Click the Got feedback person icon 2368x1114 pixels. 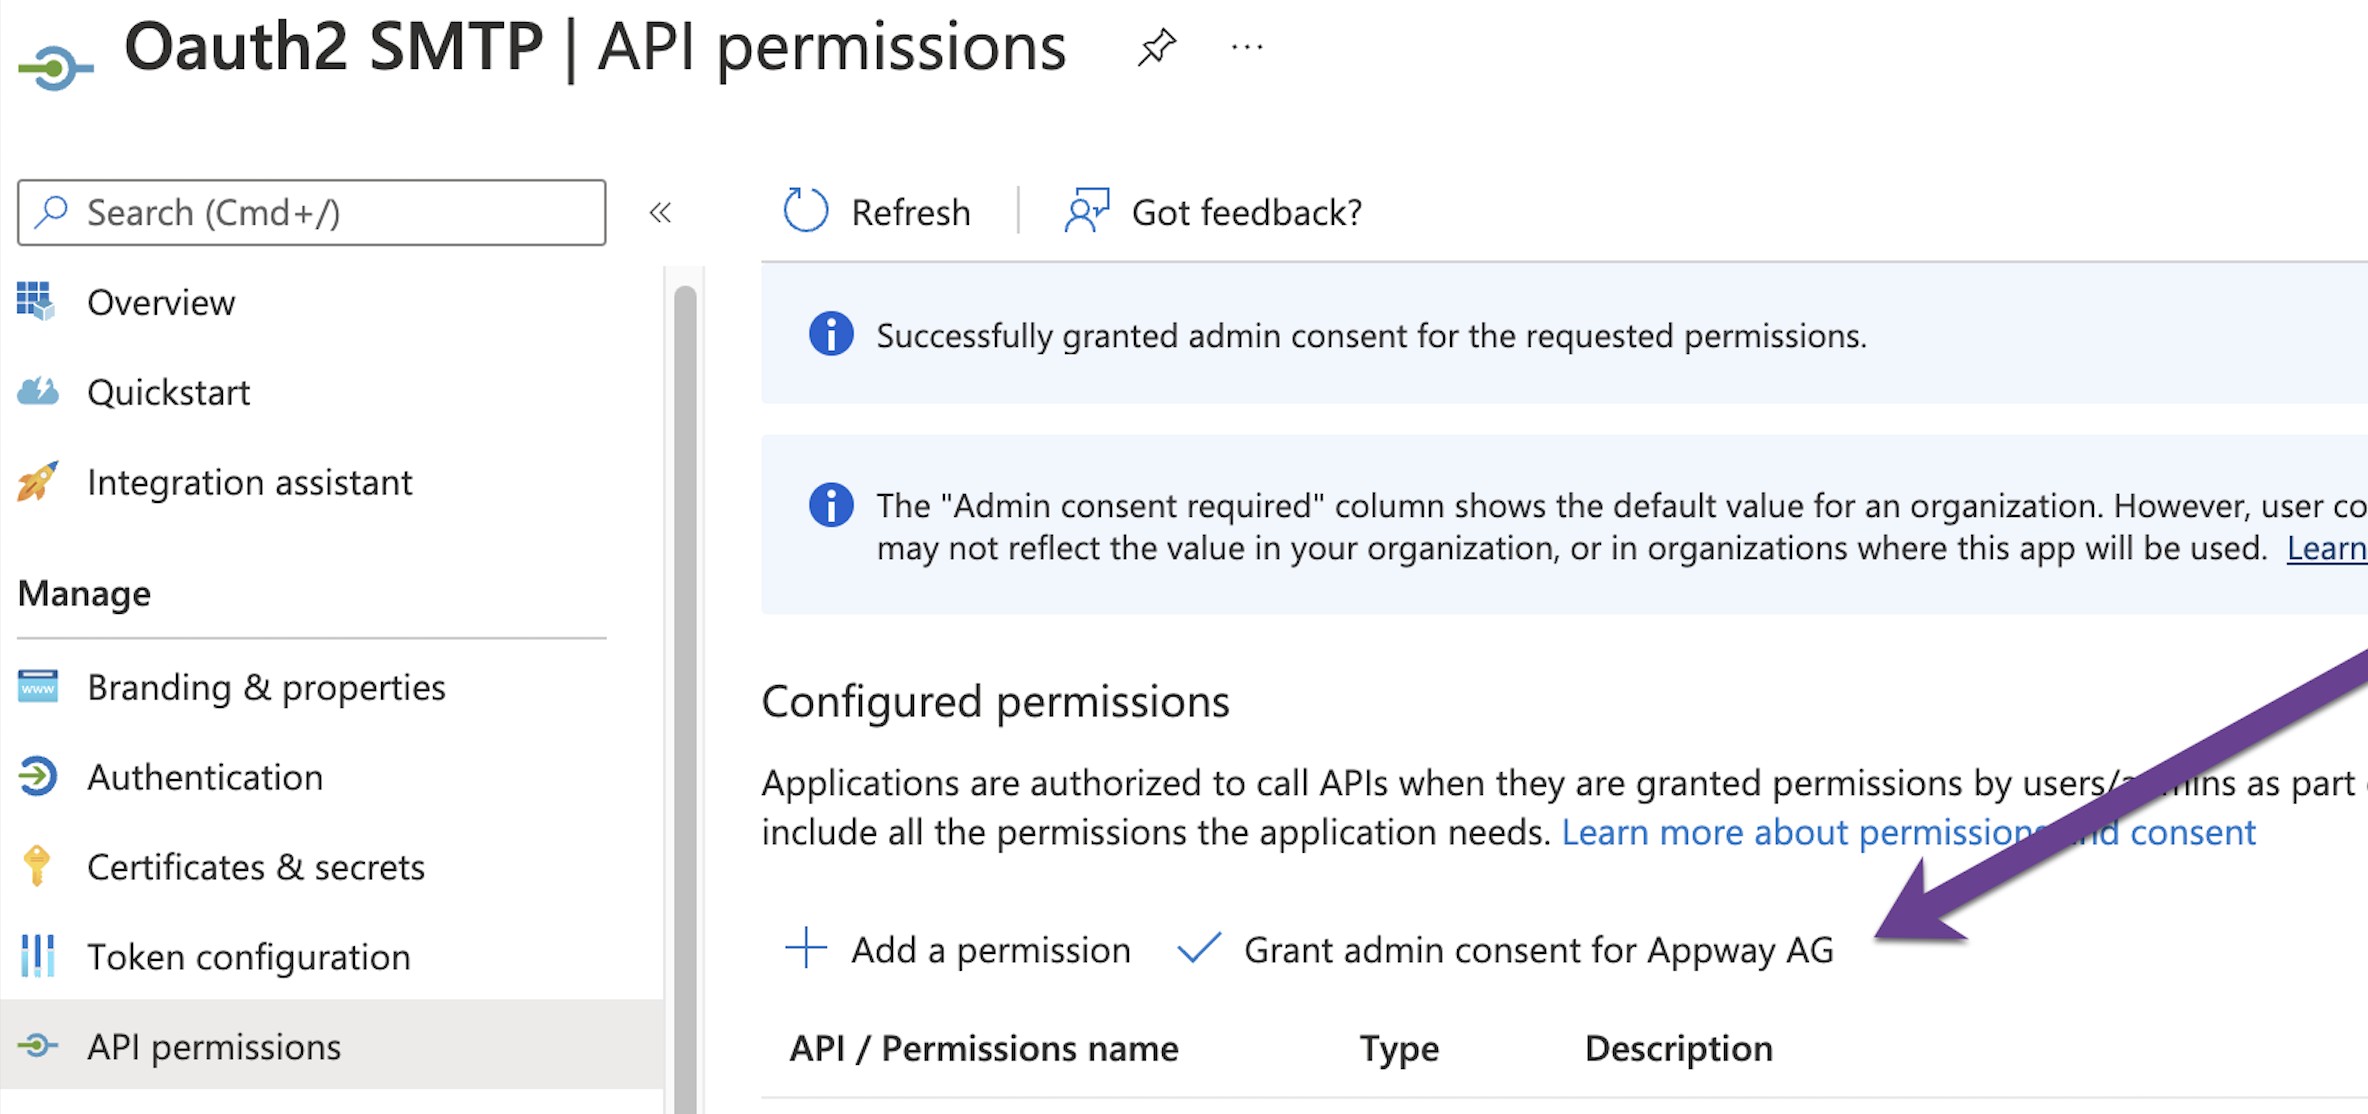[1087, 211]
